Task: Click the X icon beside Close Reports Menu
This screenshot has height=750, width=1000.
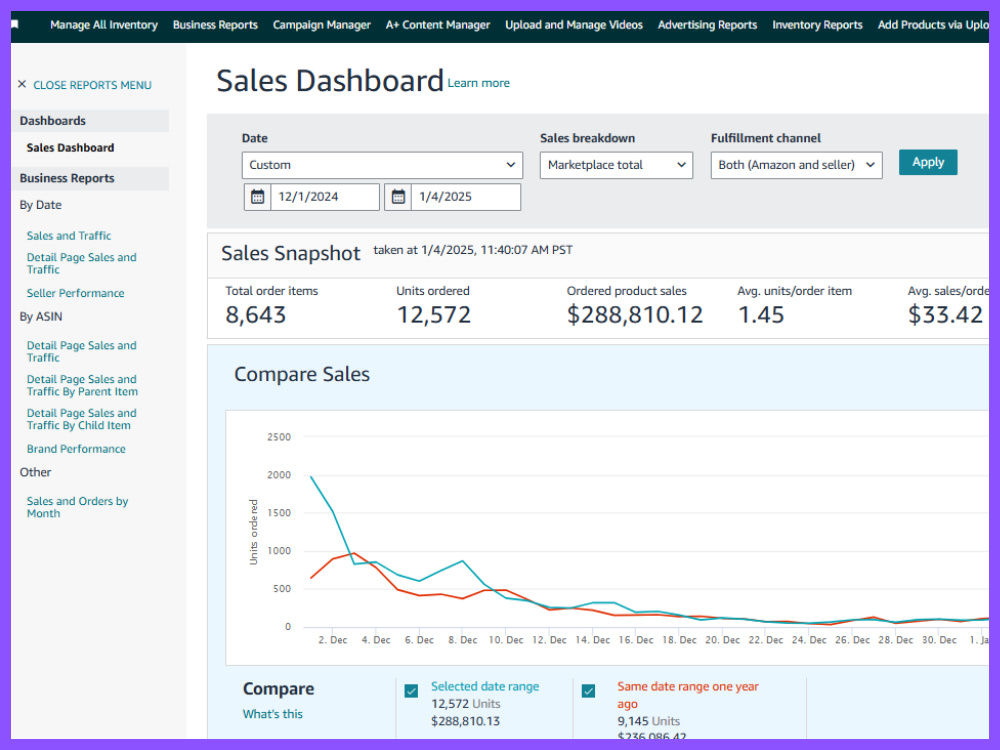Action: (x=22, y=84)
